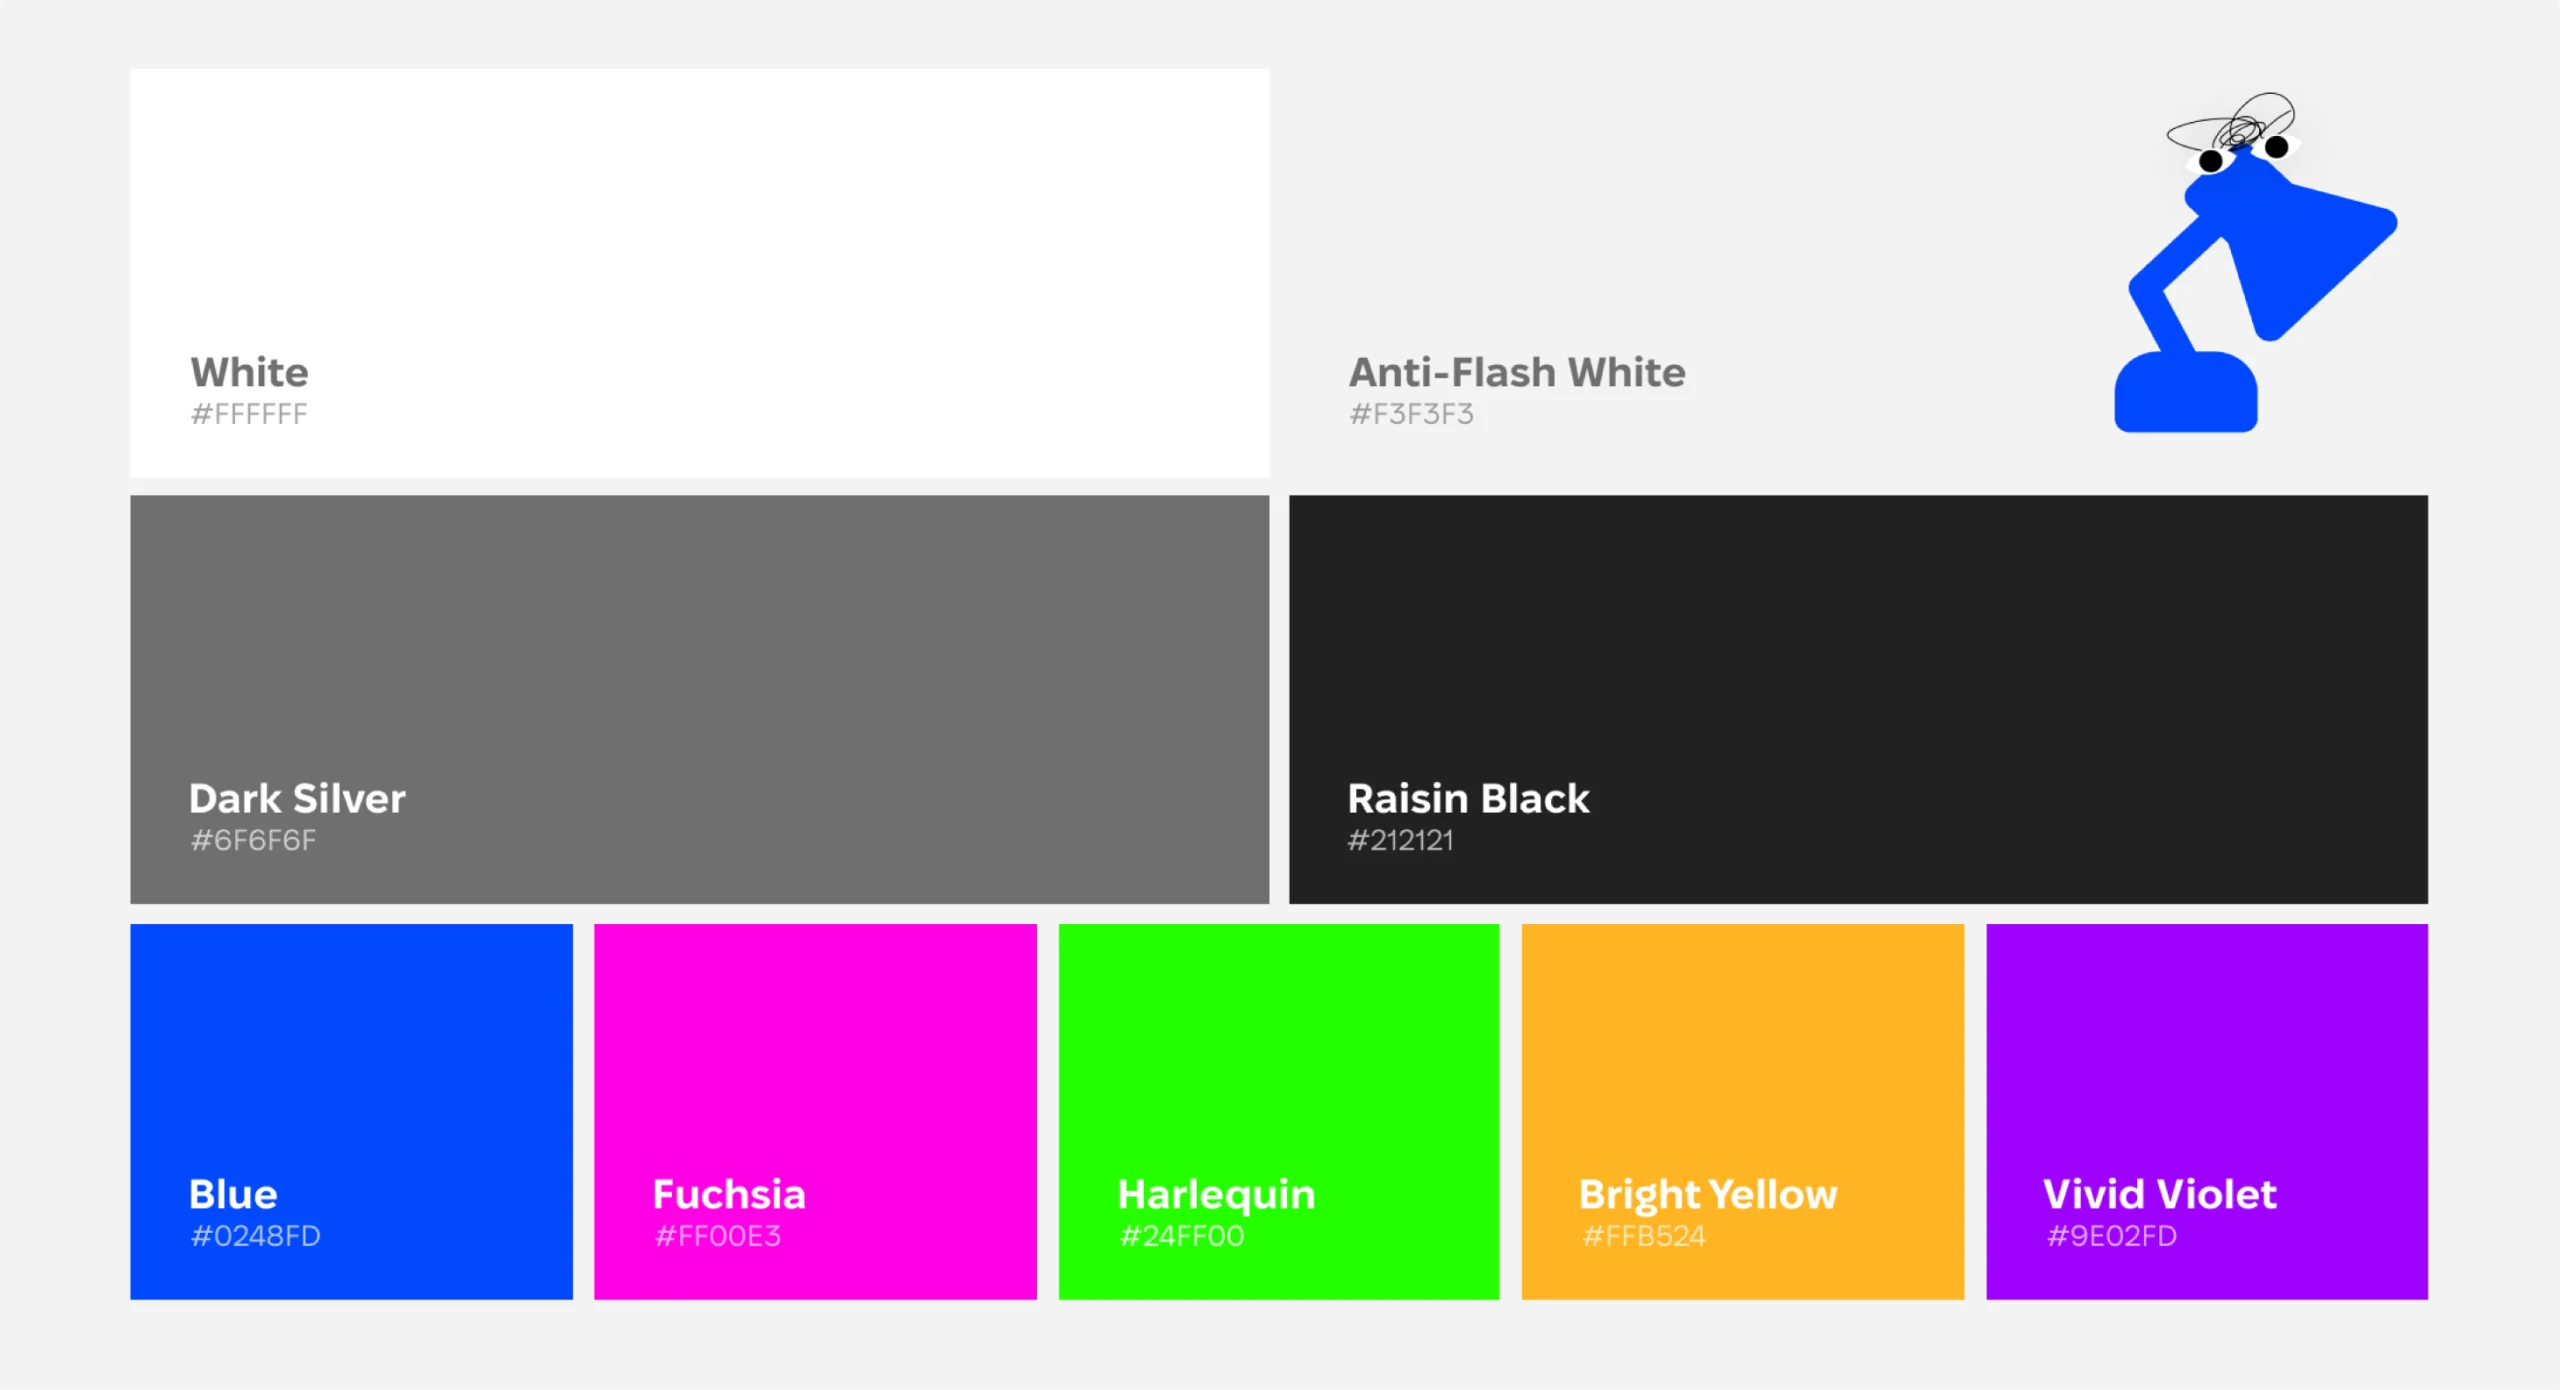The height and width of the screenshot is (1390, 2560).
Task: Click the hex code #6F6F6F
Action: click(x=253, y=840)
